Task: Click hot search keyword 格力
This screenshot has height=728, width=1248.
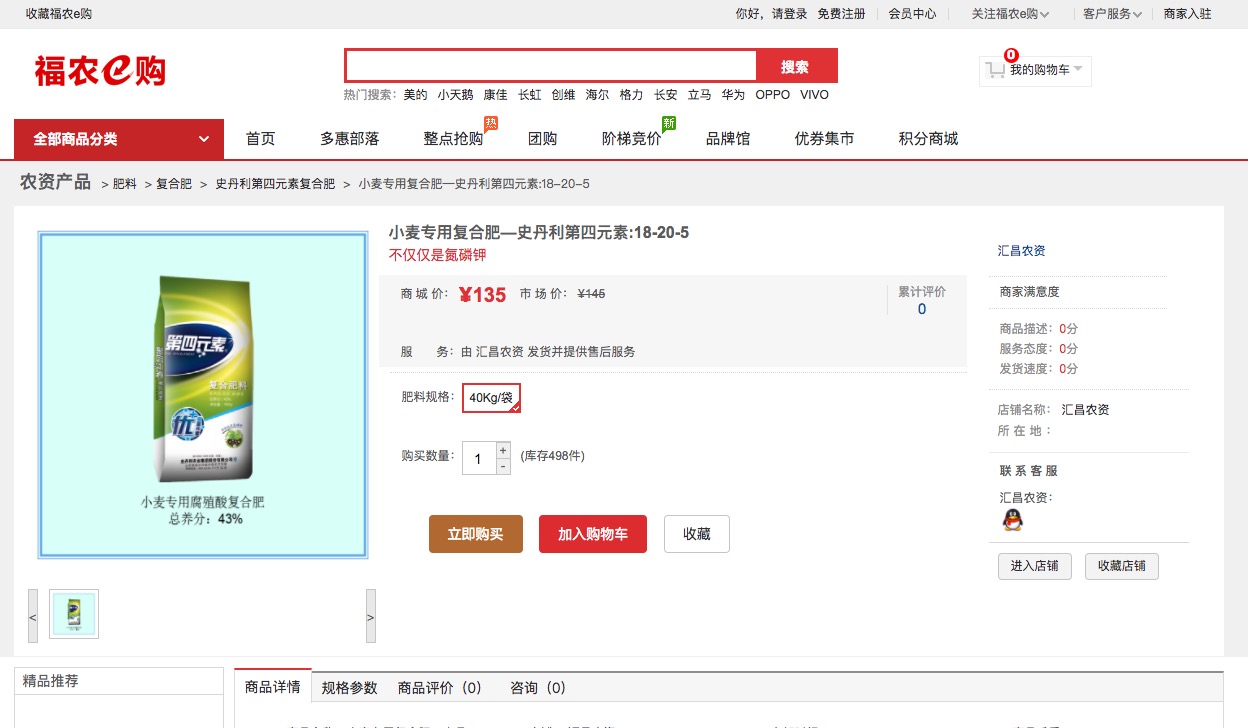Action: coord(632,95)
